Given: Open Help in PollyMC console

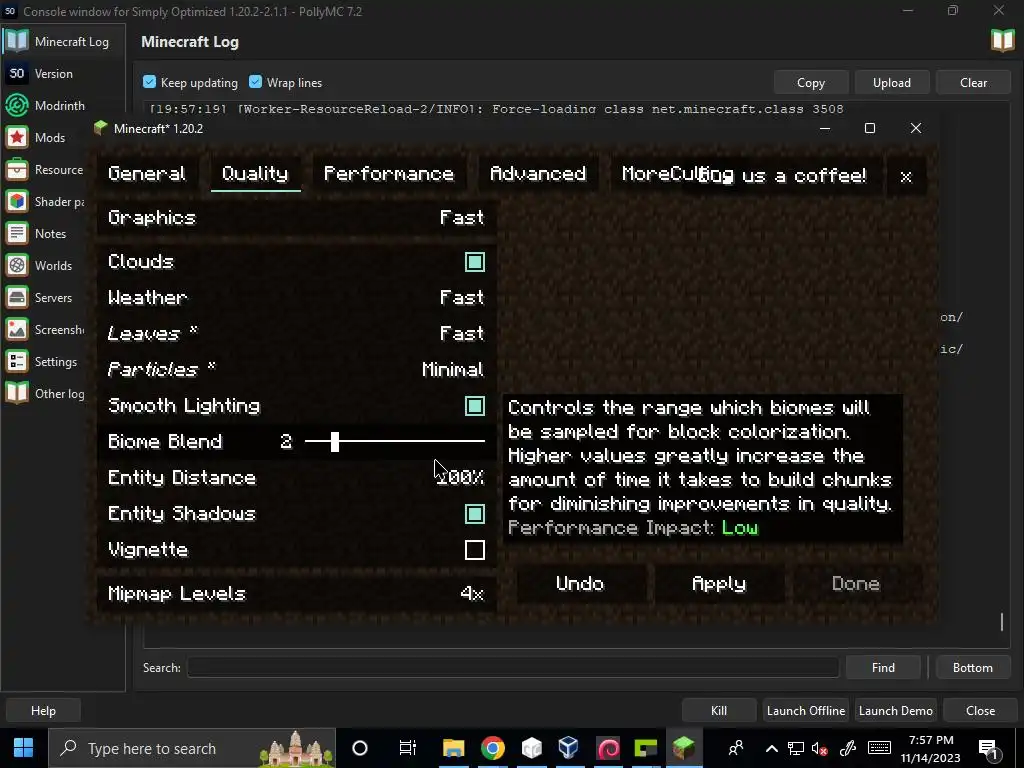Looking at the screenshot, I should pos(43,711).
